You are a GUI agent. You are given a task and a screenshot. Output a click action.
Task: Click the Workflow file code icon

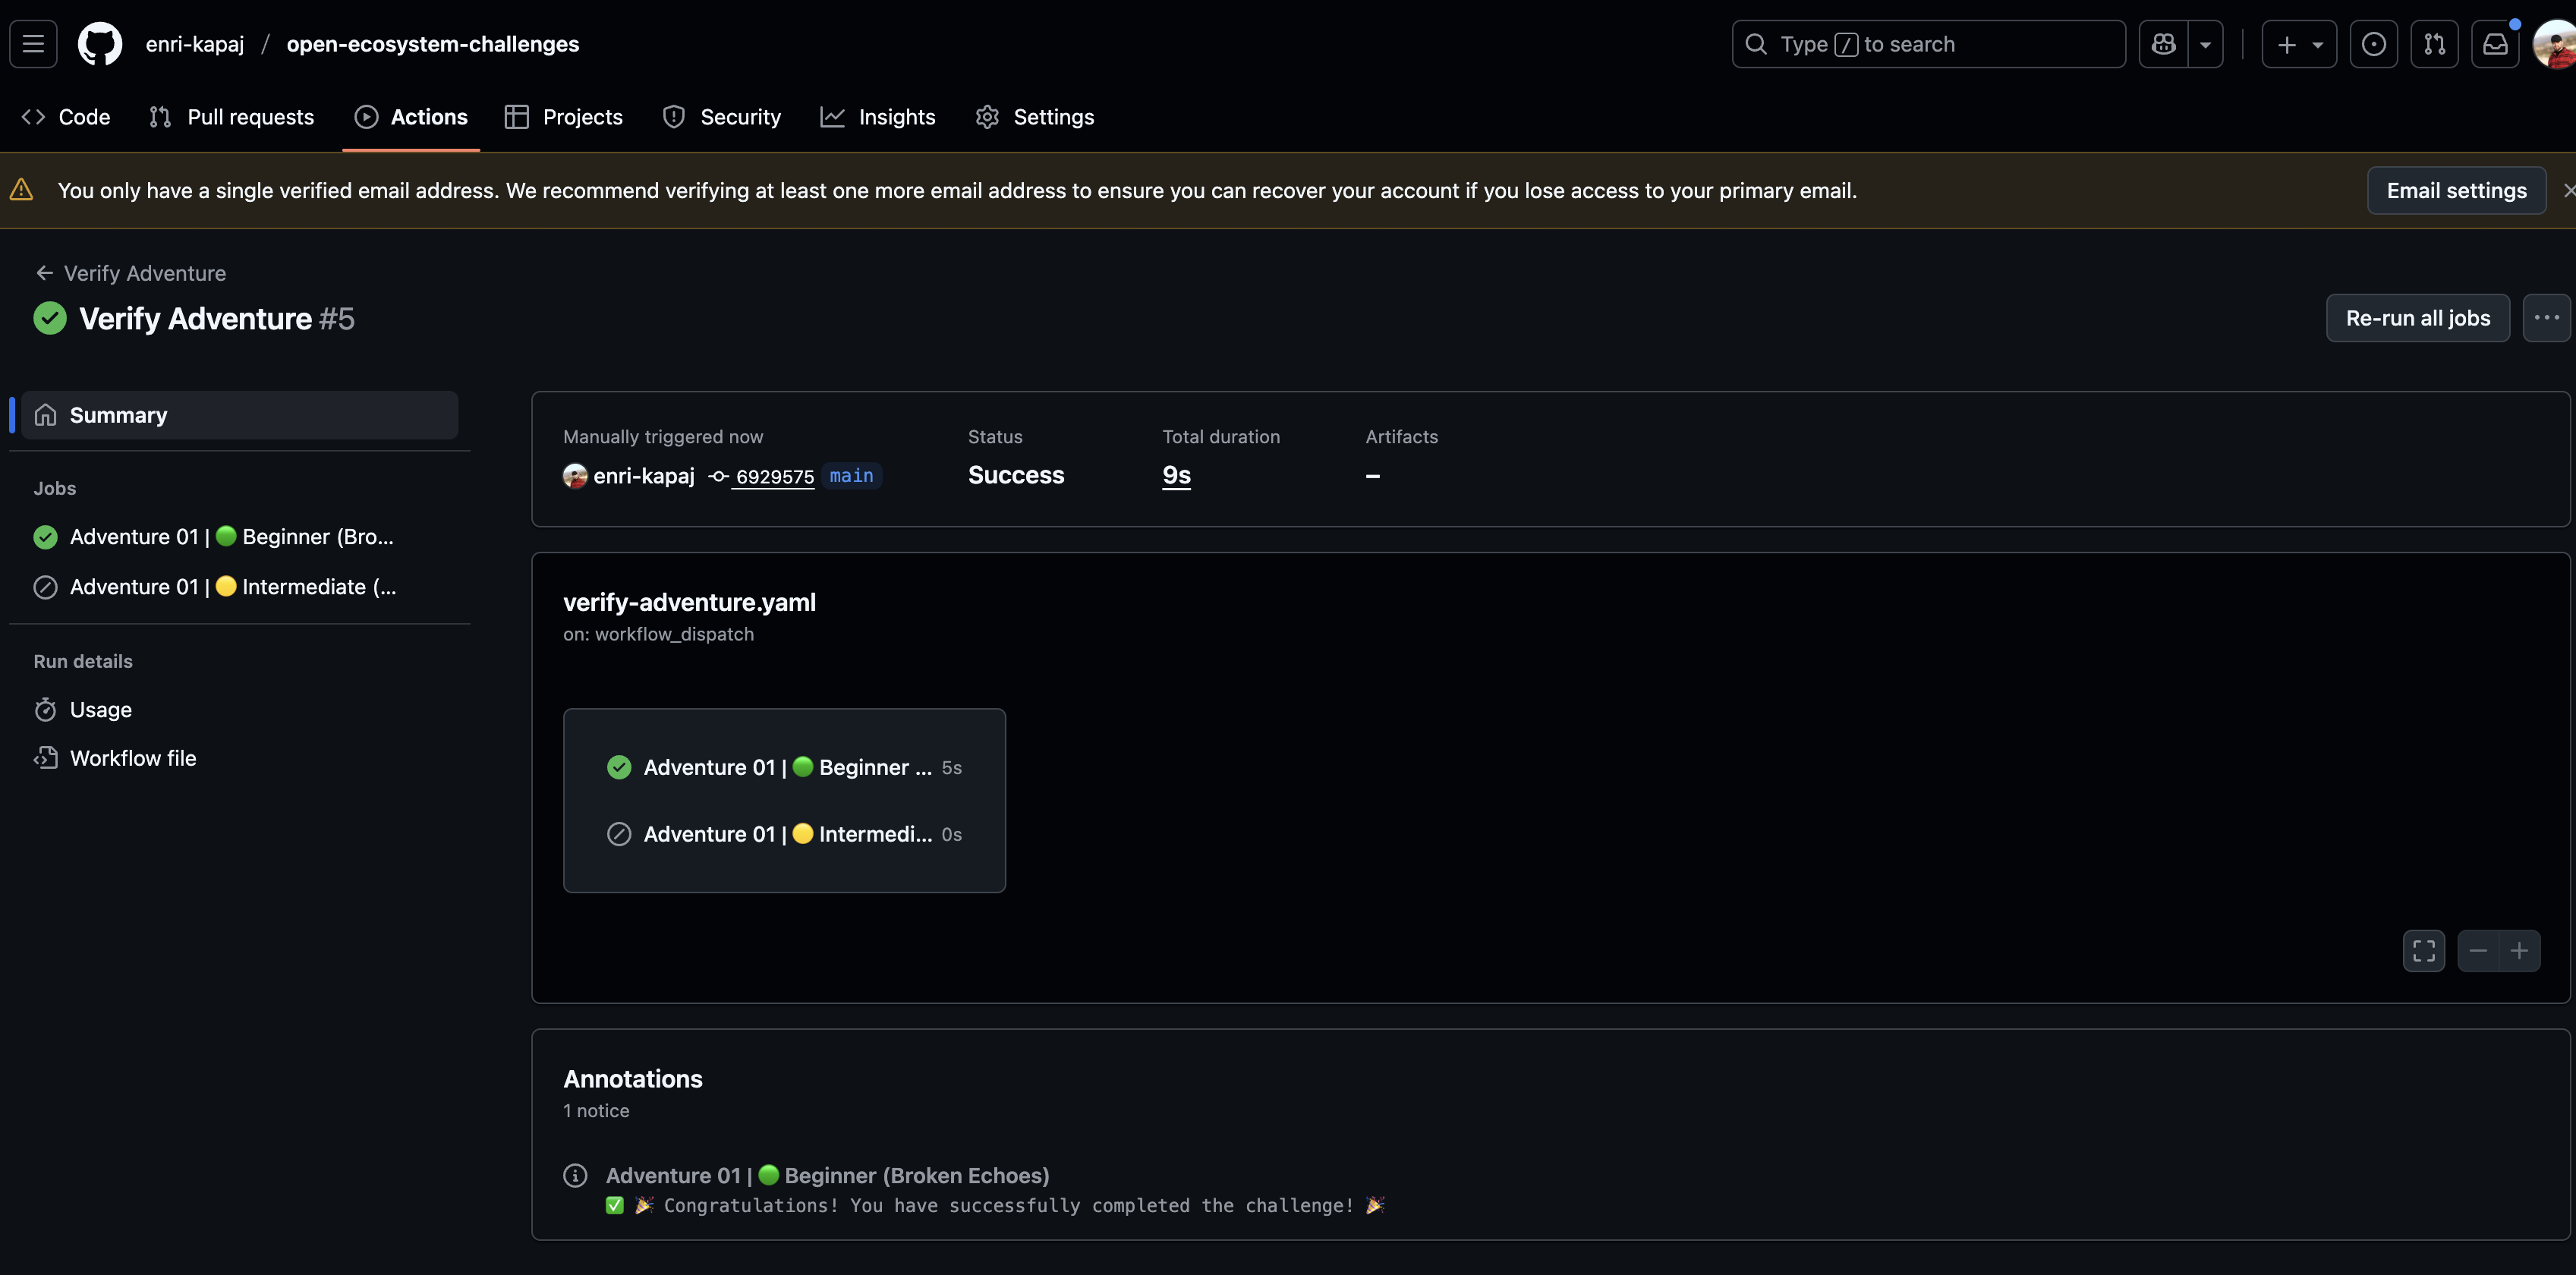coord(45,758)
